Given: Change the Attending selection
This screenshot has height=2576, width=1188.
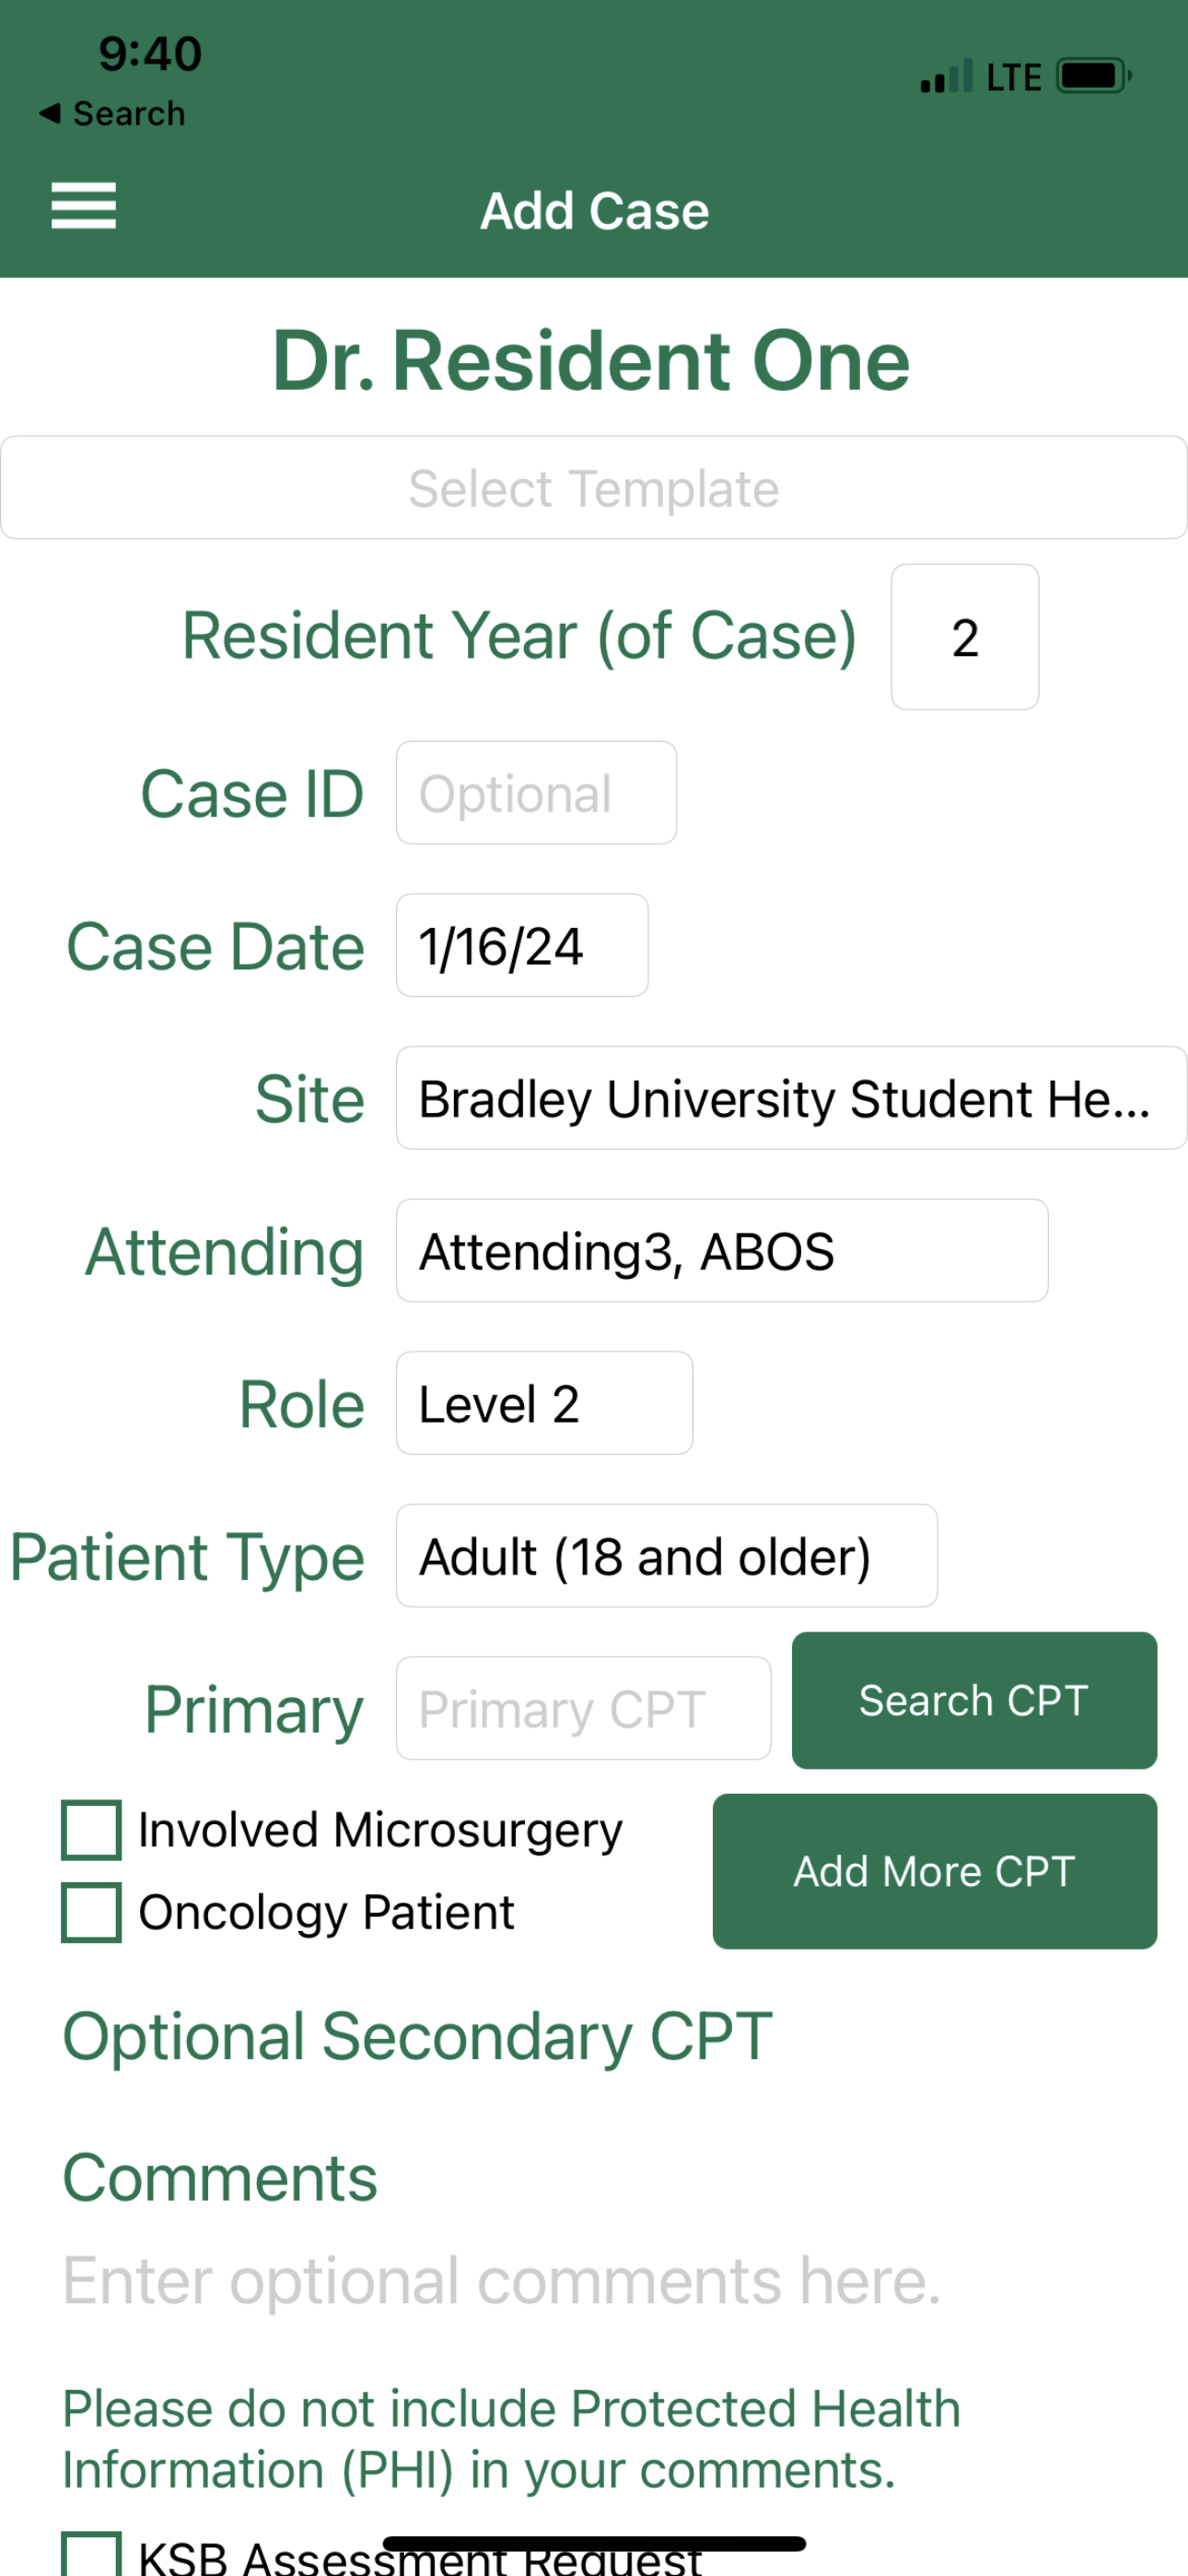Looking at the screenshot, I should point(721,1251).
